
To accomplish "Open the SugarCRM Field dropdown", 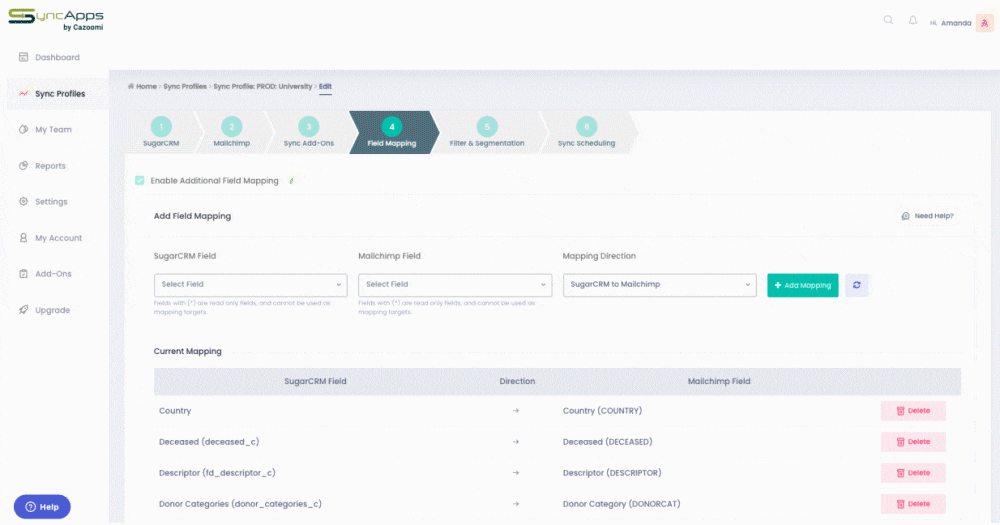I will (251, 285).
